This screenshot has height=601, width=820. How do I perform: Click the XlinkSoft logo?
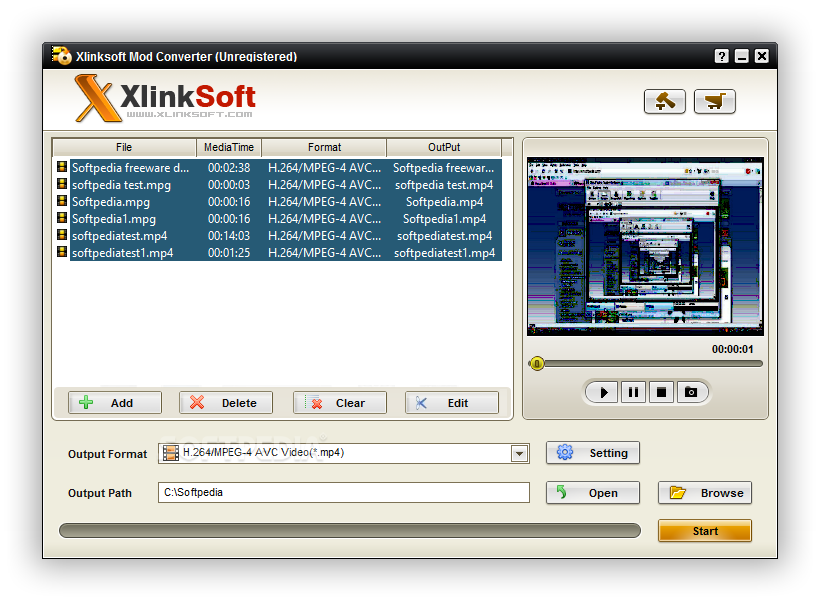[x=165, y=98]
